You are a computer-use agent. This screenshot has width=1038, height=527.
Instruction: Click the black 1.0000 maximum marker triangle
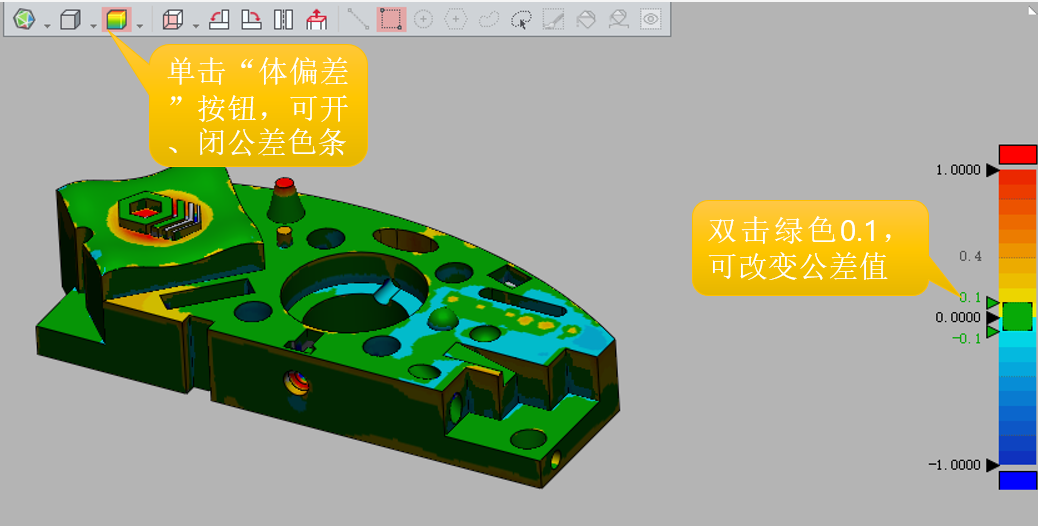click(992, 170)
